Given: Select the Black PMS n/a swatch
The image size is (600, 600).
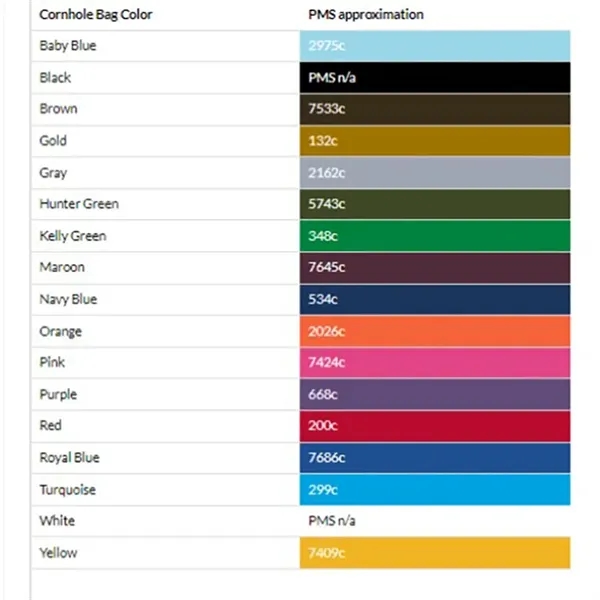Looking at the screenshot, I should pos(435,78).
